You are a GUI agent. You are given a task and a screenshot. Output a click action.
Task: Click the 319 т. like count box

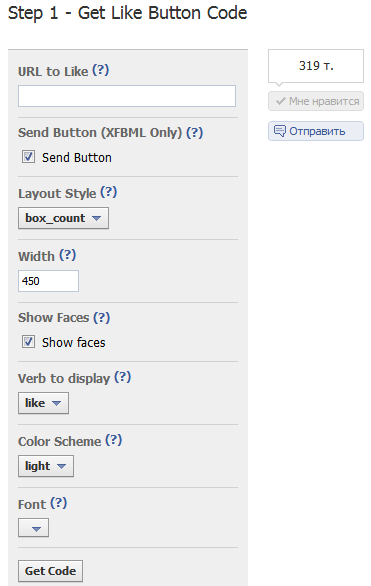pyautogui.click(x=316, y=66)
